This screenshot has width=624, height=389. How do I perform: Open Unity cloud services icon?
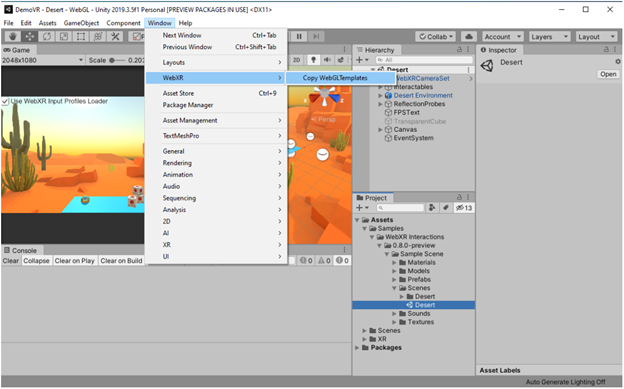(x=469, y=37)
